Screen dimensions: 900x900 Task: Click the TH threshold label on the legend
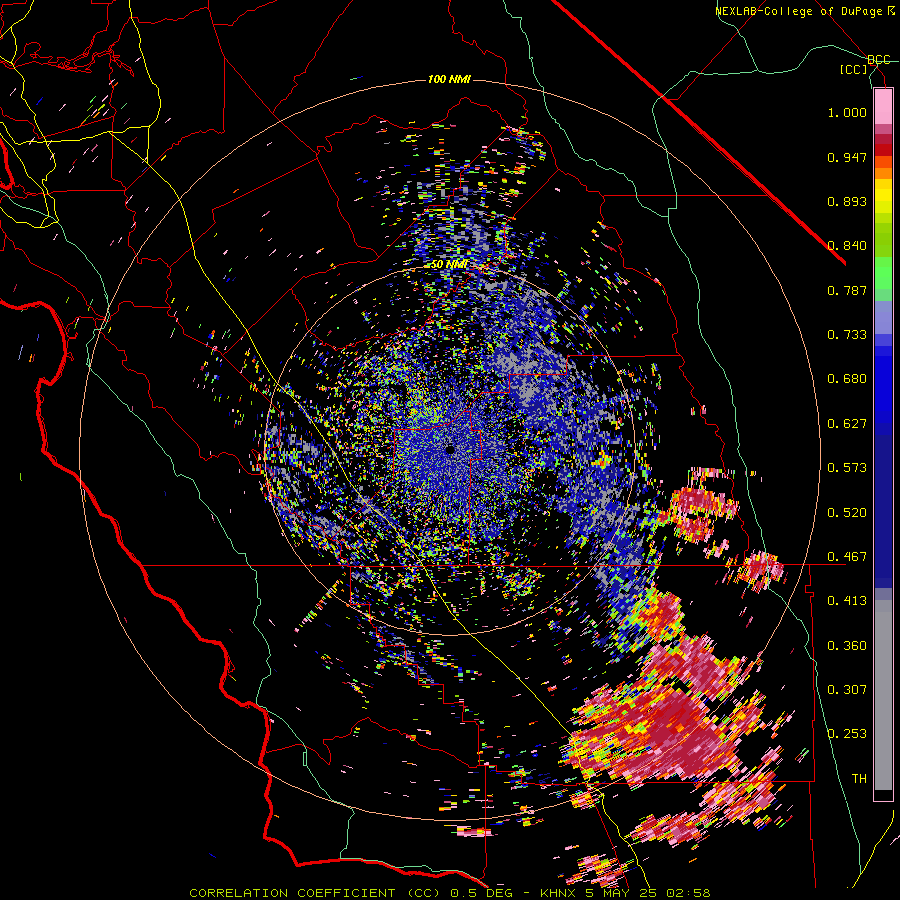(859, 779)
